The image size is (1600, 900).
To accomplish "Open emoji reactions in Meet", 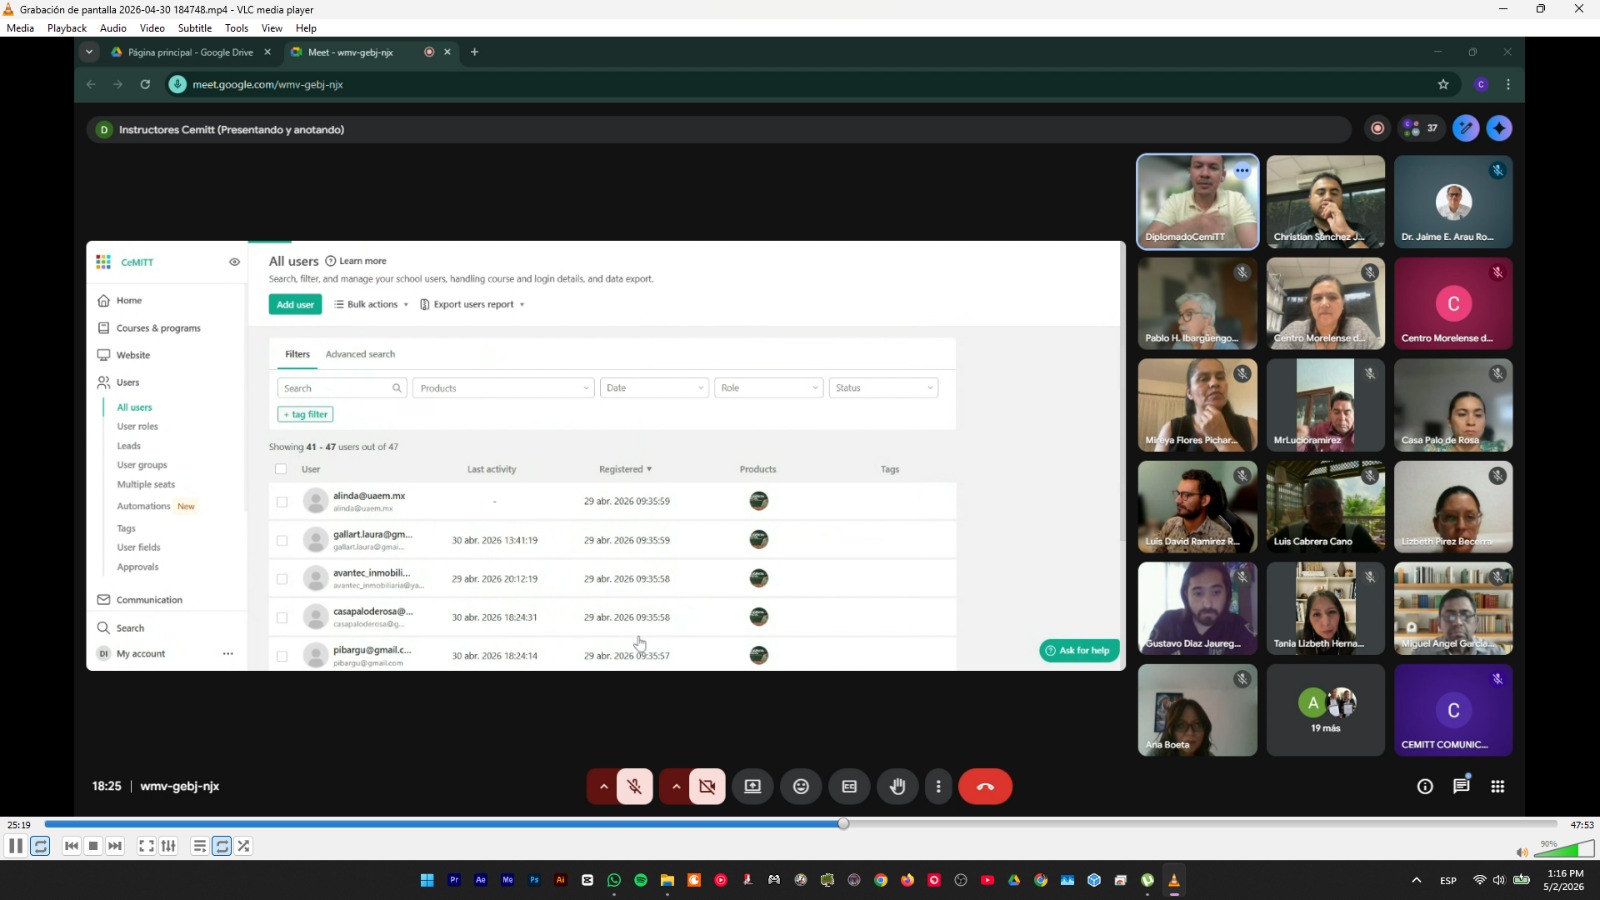I will click(801, 787).
